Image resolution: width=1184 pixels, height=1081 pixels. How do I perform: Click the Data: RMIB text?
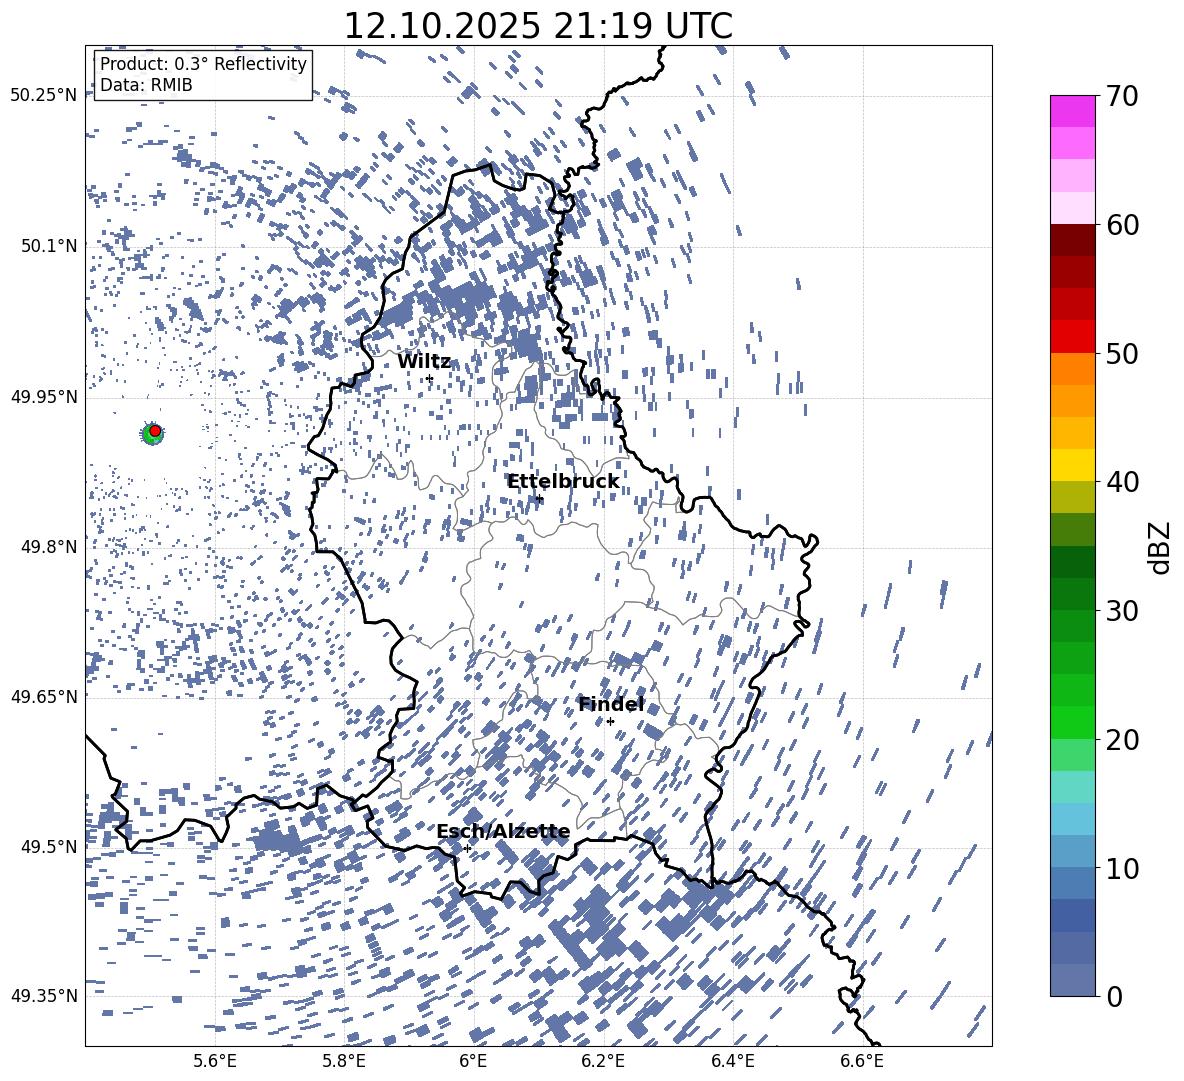point(146,85)
